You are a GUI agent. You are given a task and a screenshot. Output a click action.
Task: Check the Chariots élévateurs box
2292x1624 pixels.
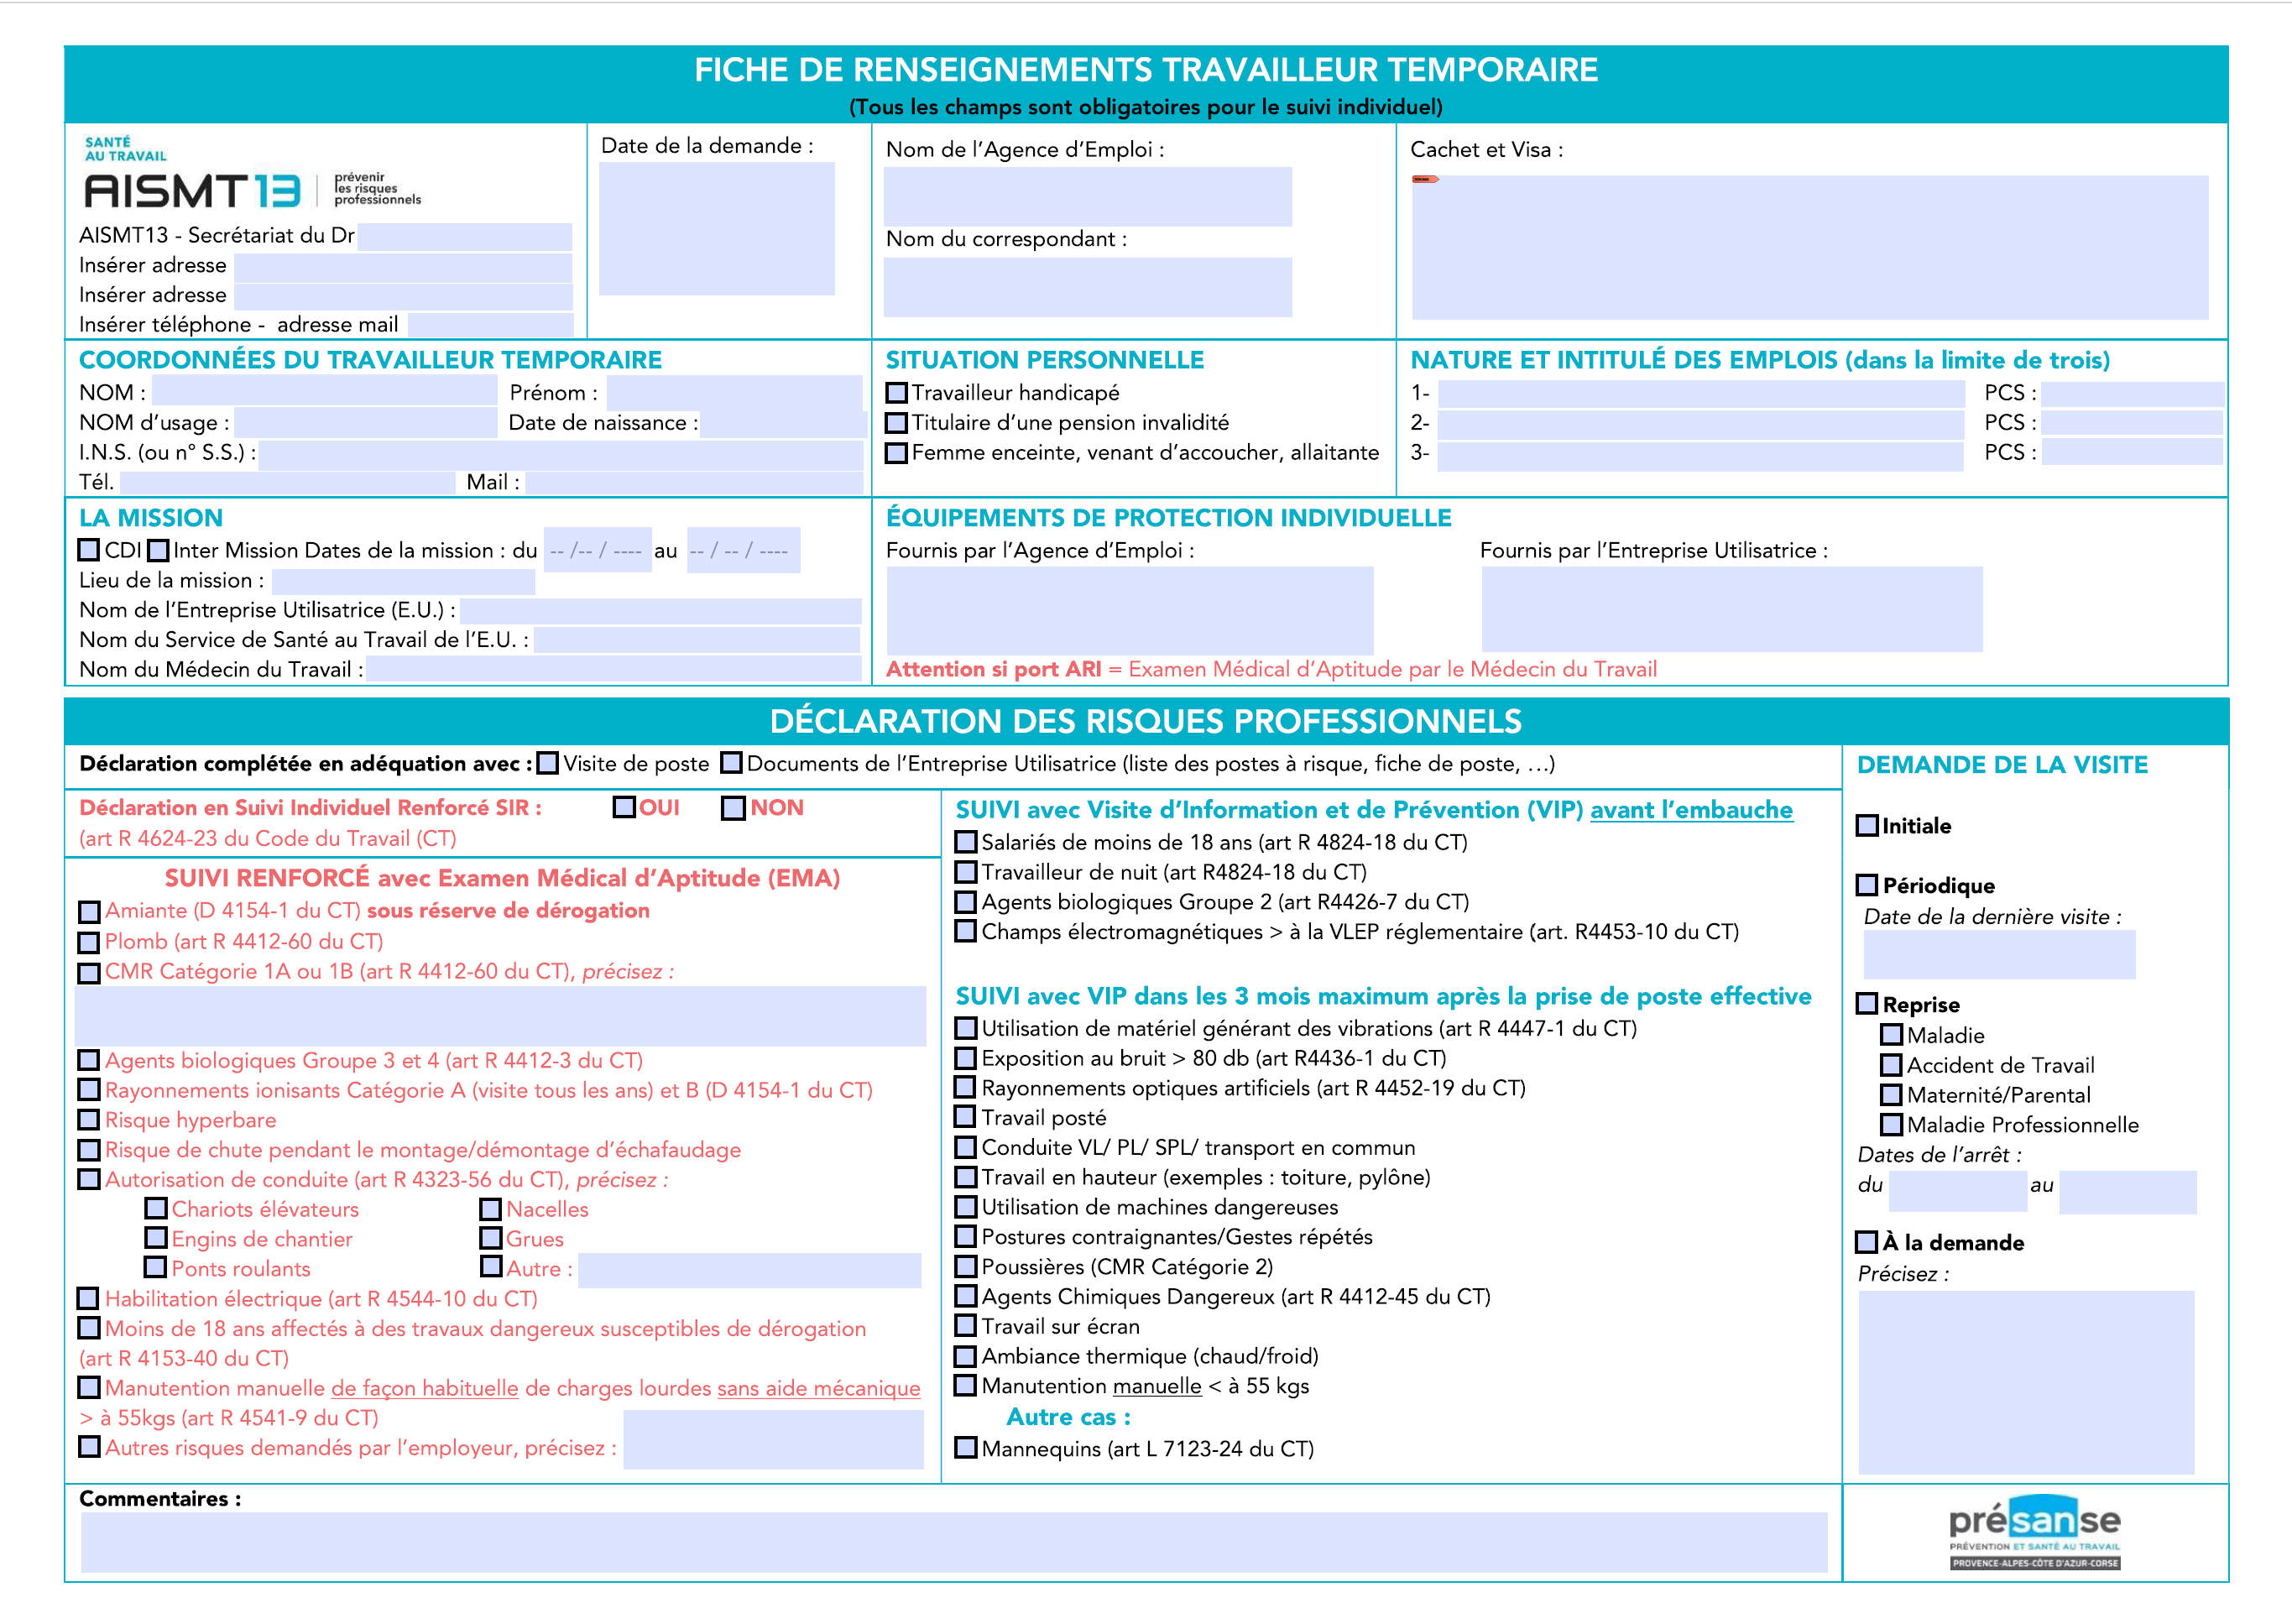point(156,1209)
